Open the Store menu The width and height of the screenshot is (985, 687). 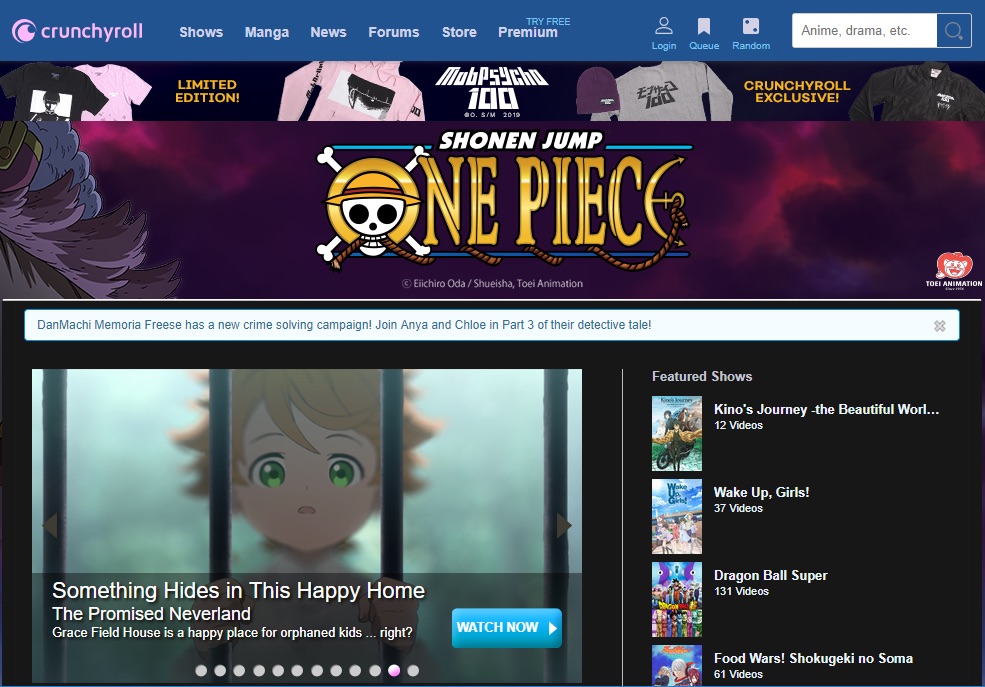[x=459, y=32]
